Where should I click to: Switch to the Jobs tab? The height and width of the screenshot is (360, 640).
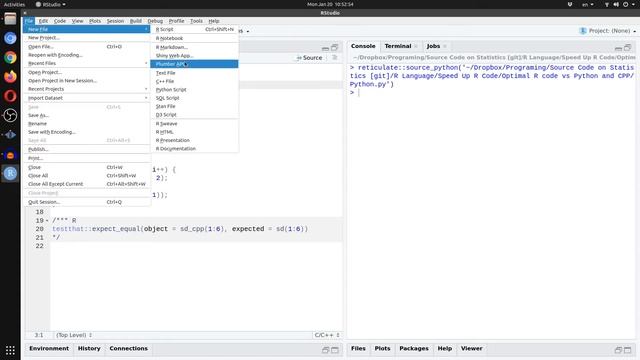point(433,46)
